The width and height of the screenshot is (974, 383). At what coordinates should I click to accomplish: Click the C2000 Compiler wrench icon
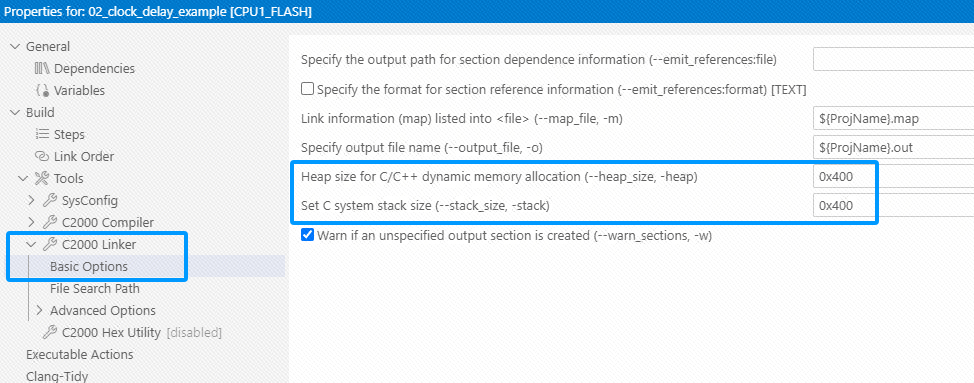50,222
